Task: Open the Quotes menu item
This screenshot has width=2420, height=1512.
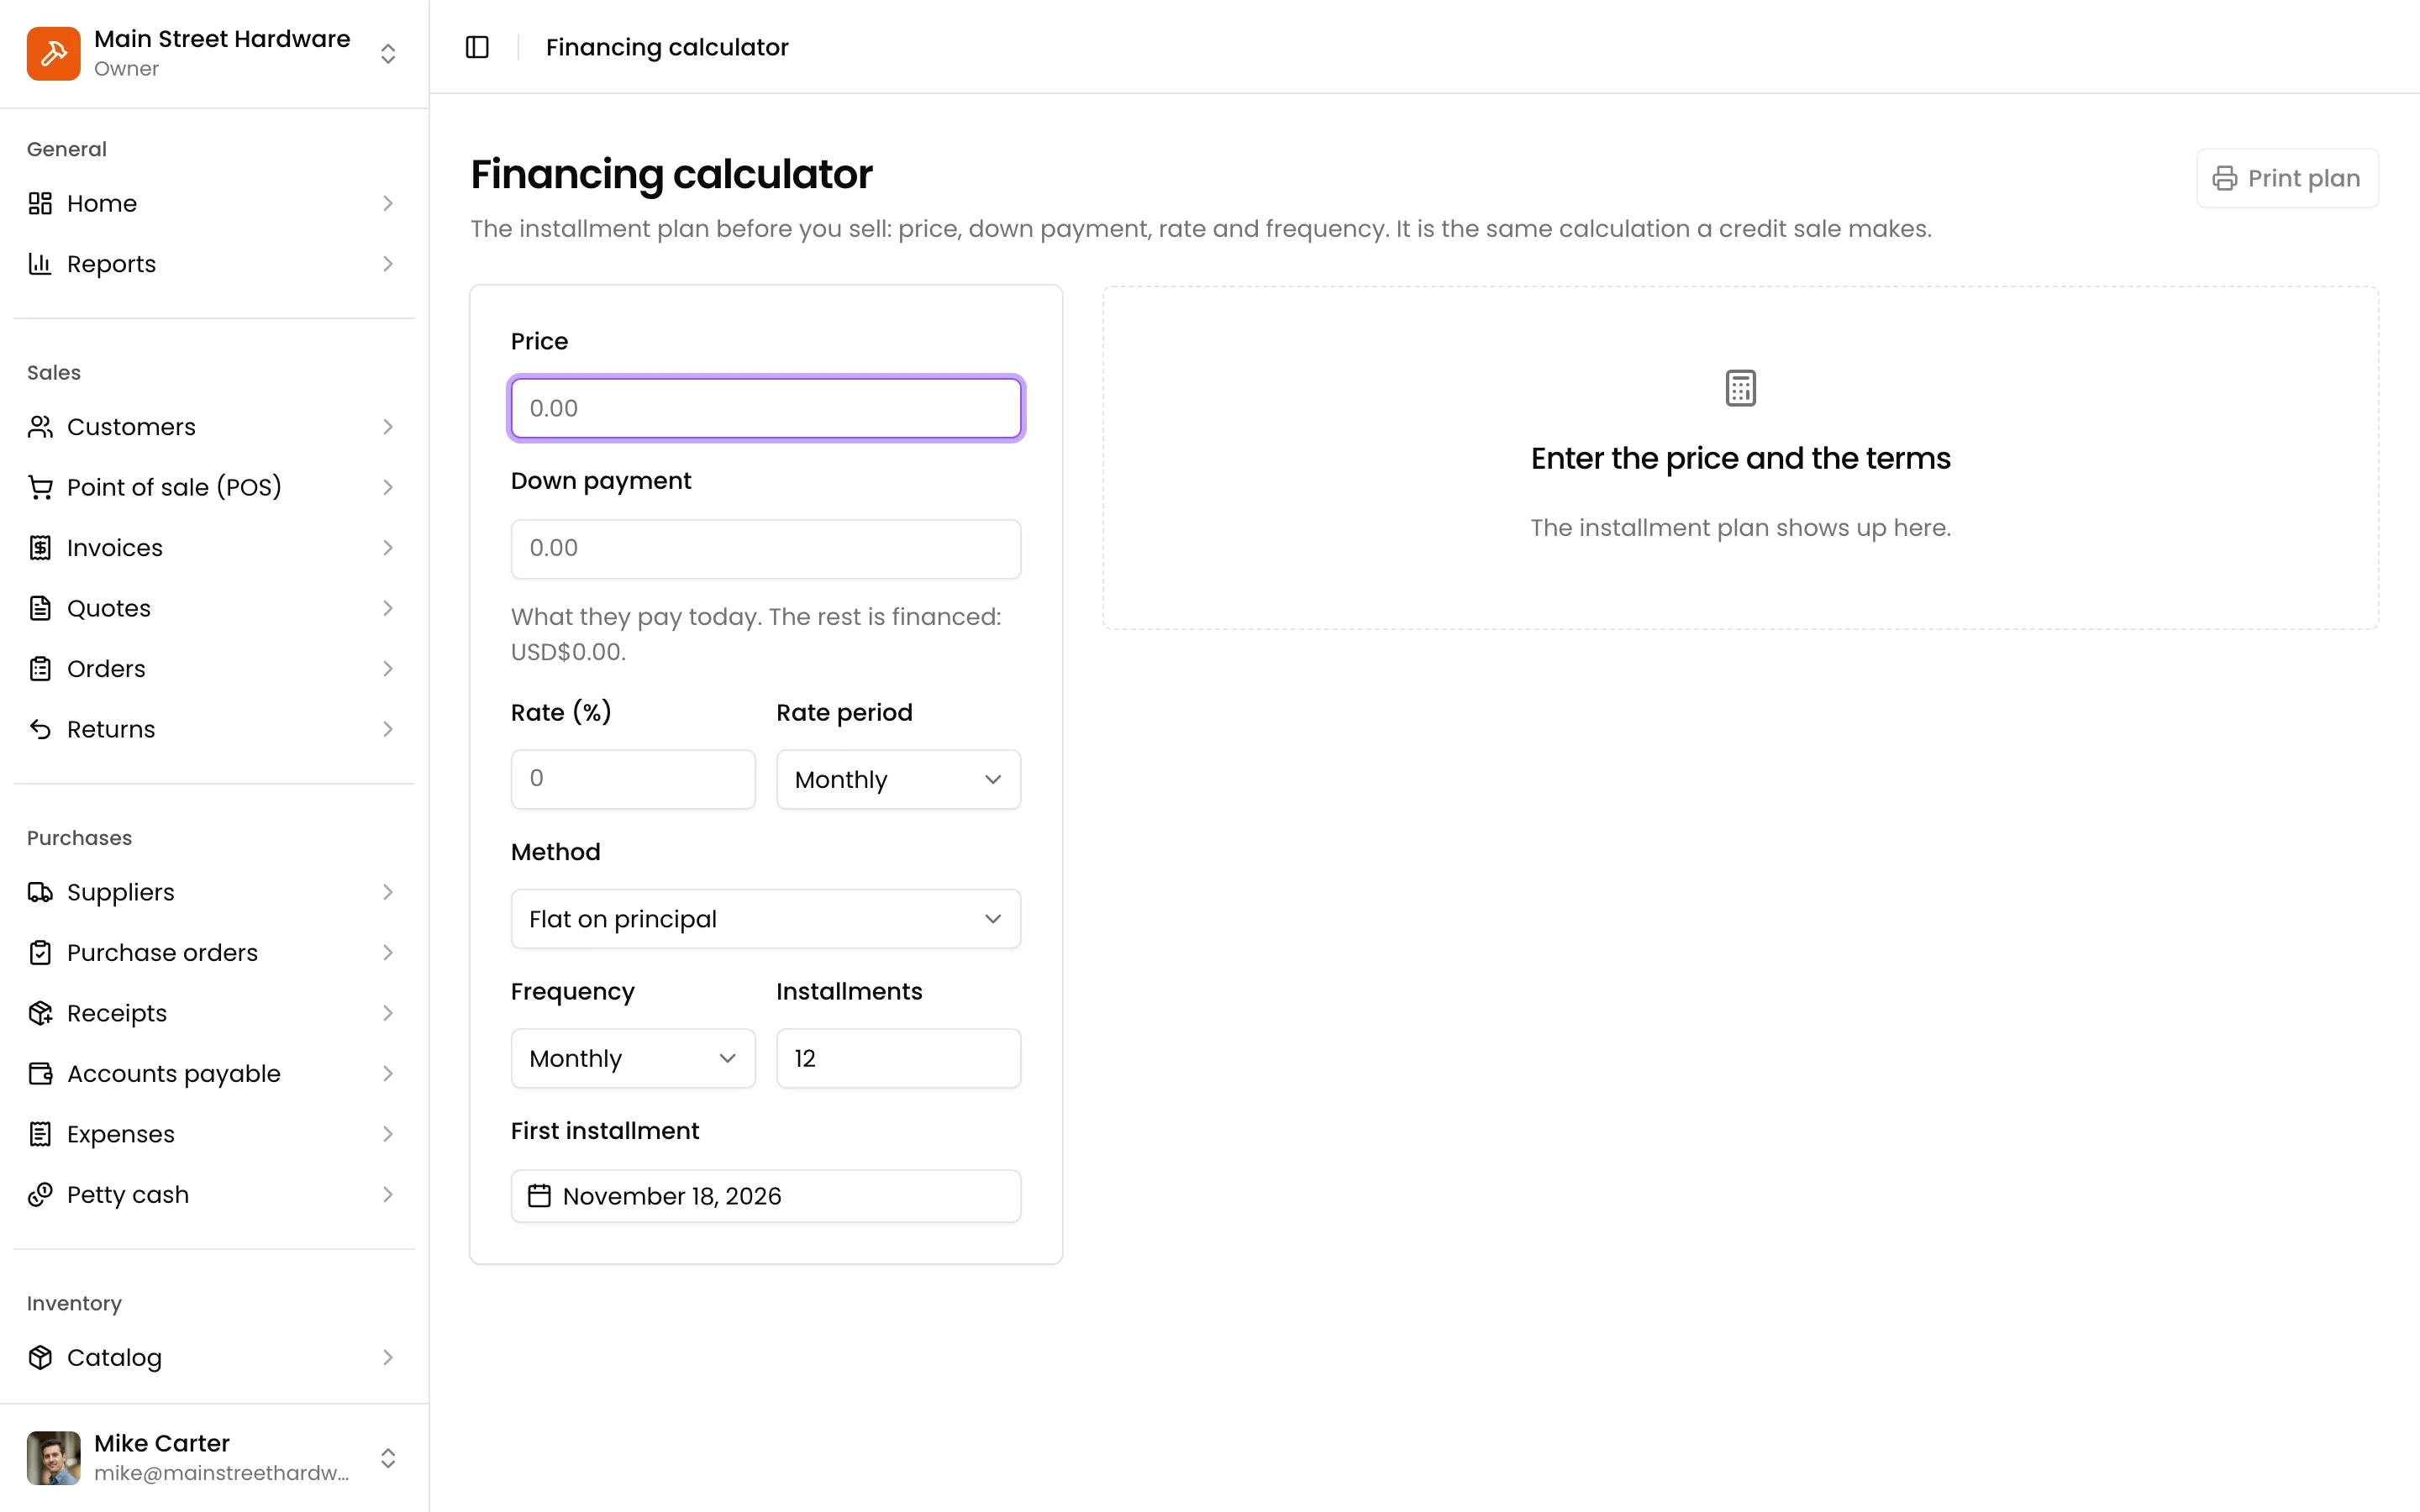Action: point(214,608)
